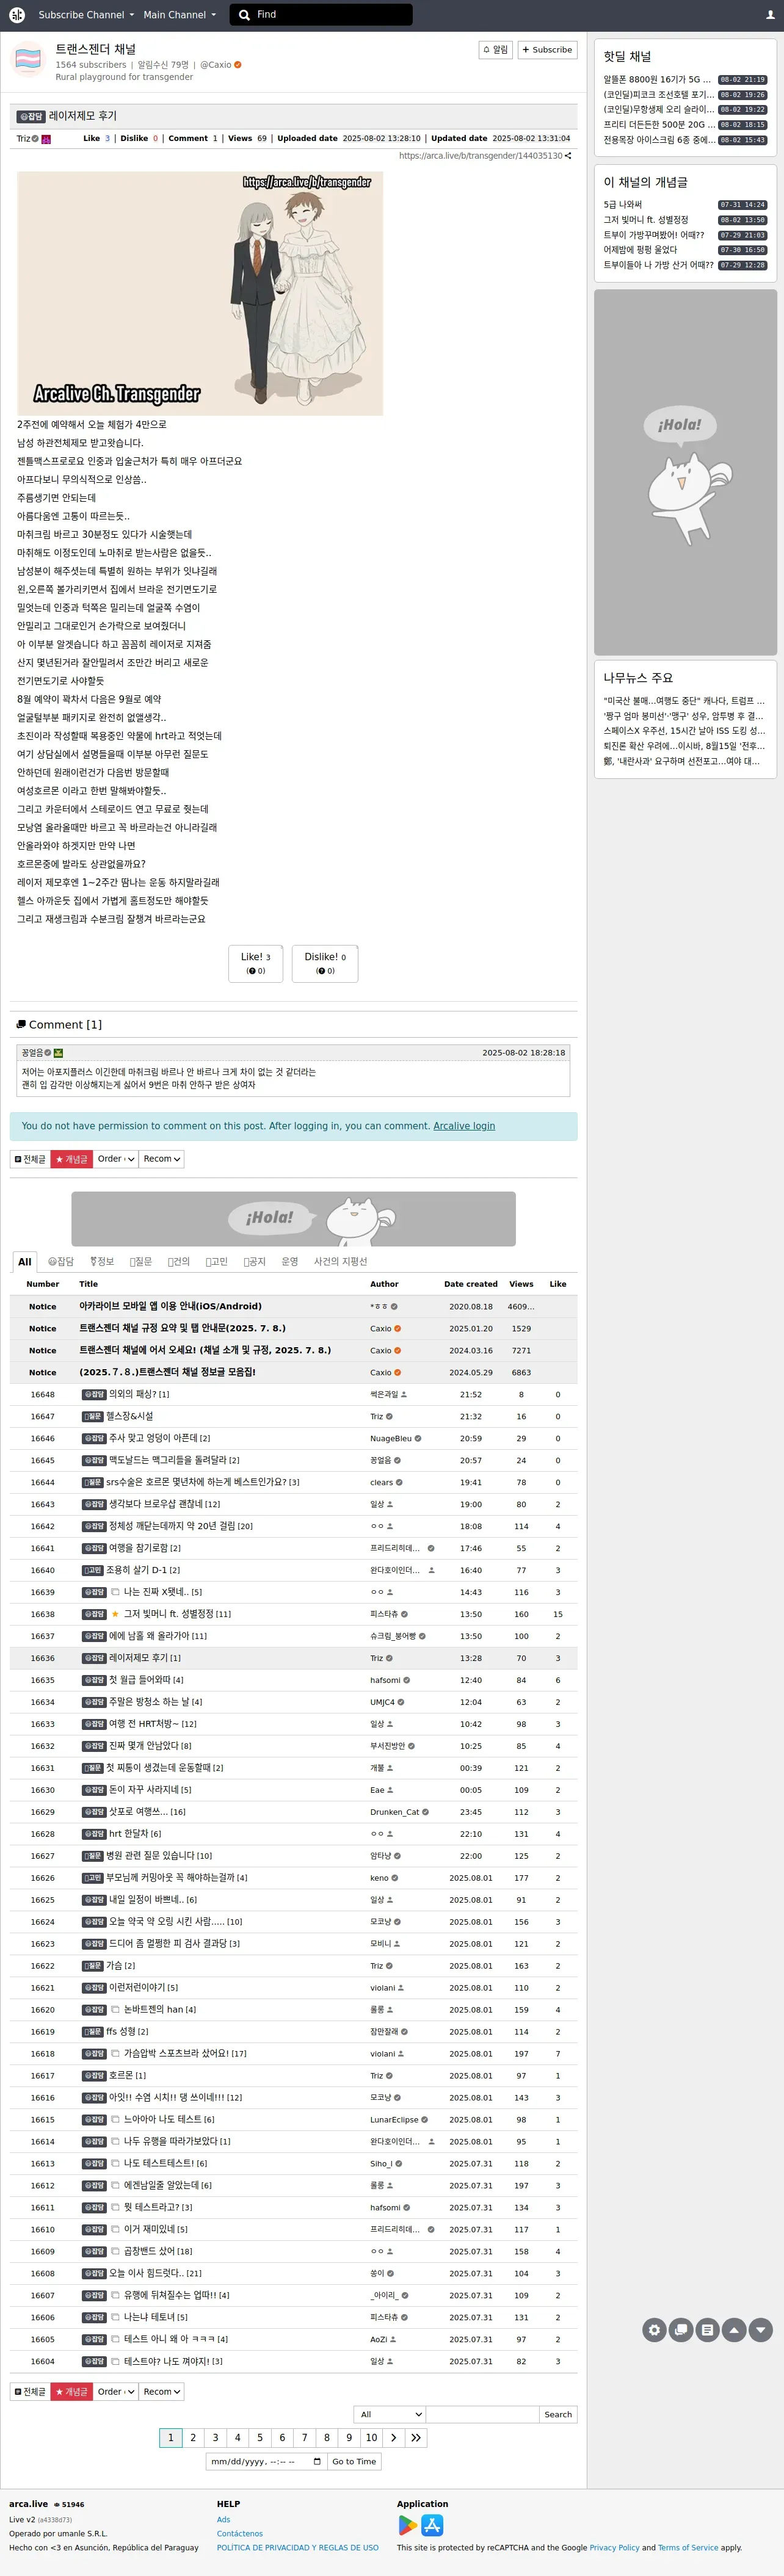Open the Google Play store icon
Viewport: 784px width, 2576px height.
[407, 2525]
